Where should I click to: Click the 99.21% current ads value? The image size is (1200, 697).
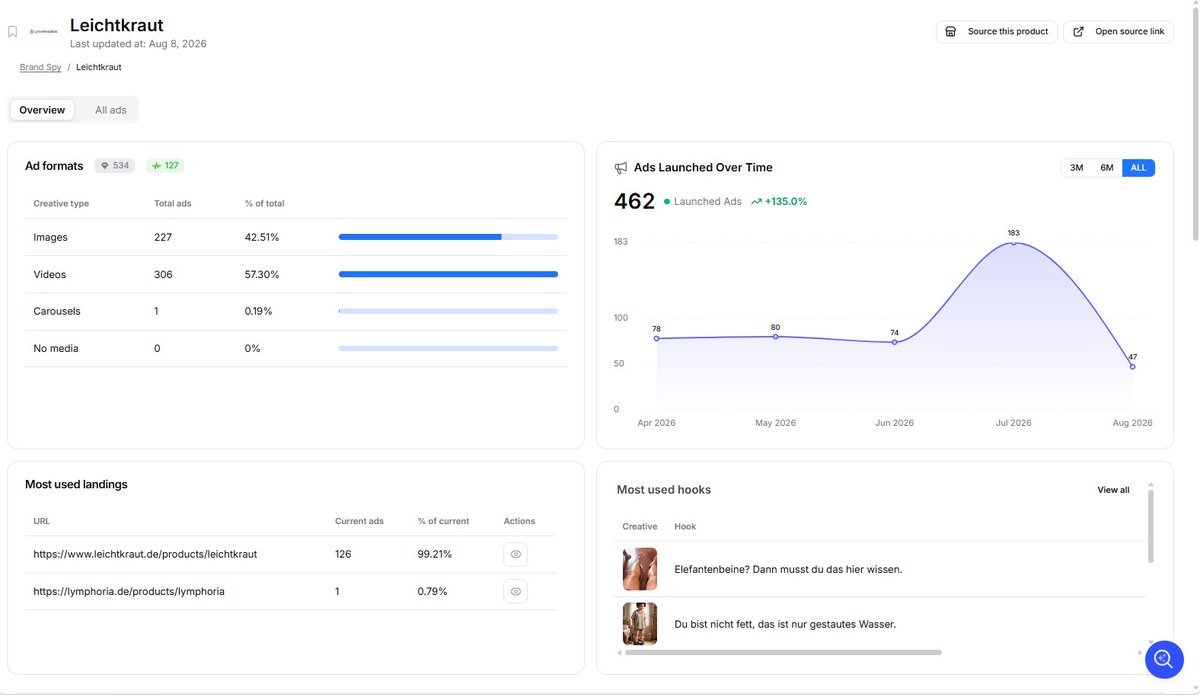[435, 554]
